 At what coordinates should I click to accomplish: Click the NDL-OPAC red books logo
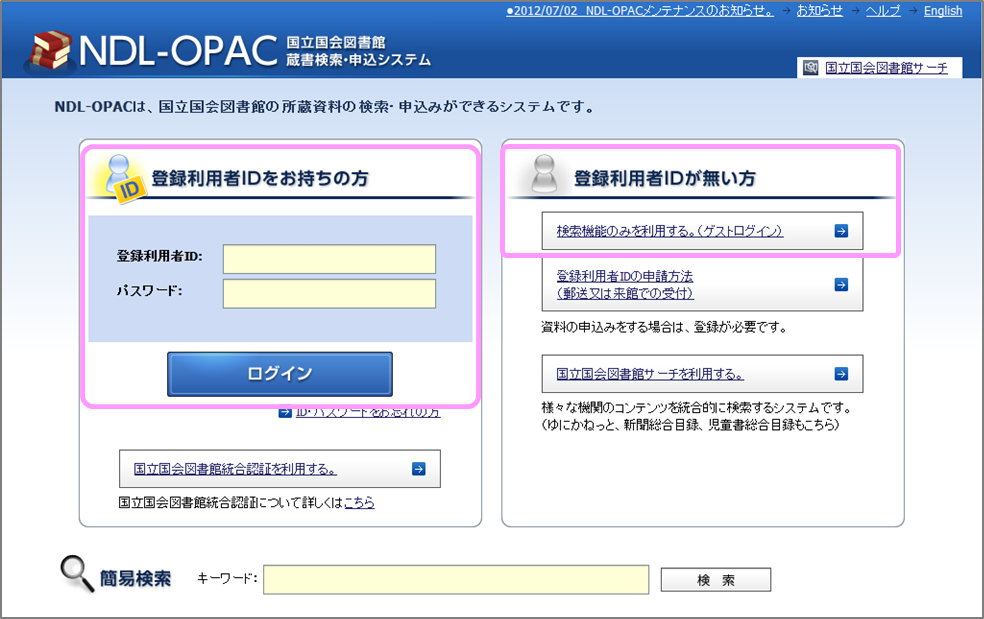[50, 50]
